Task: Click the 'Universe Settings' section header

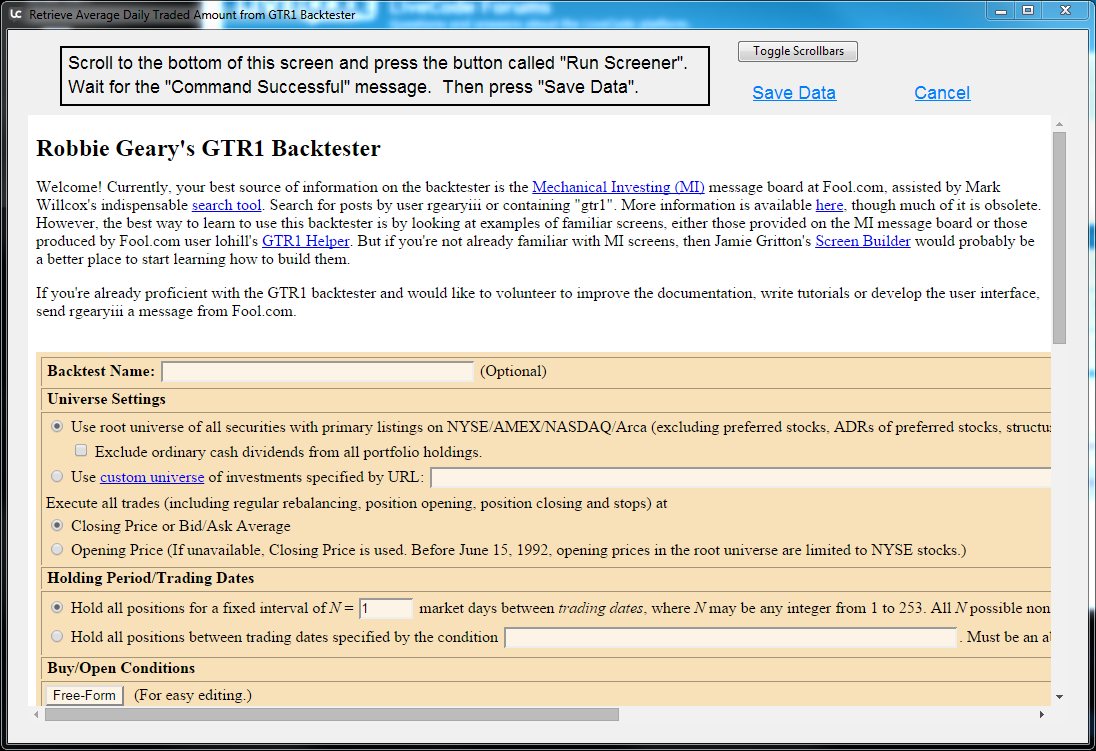Action: point(106,399)
